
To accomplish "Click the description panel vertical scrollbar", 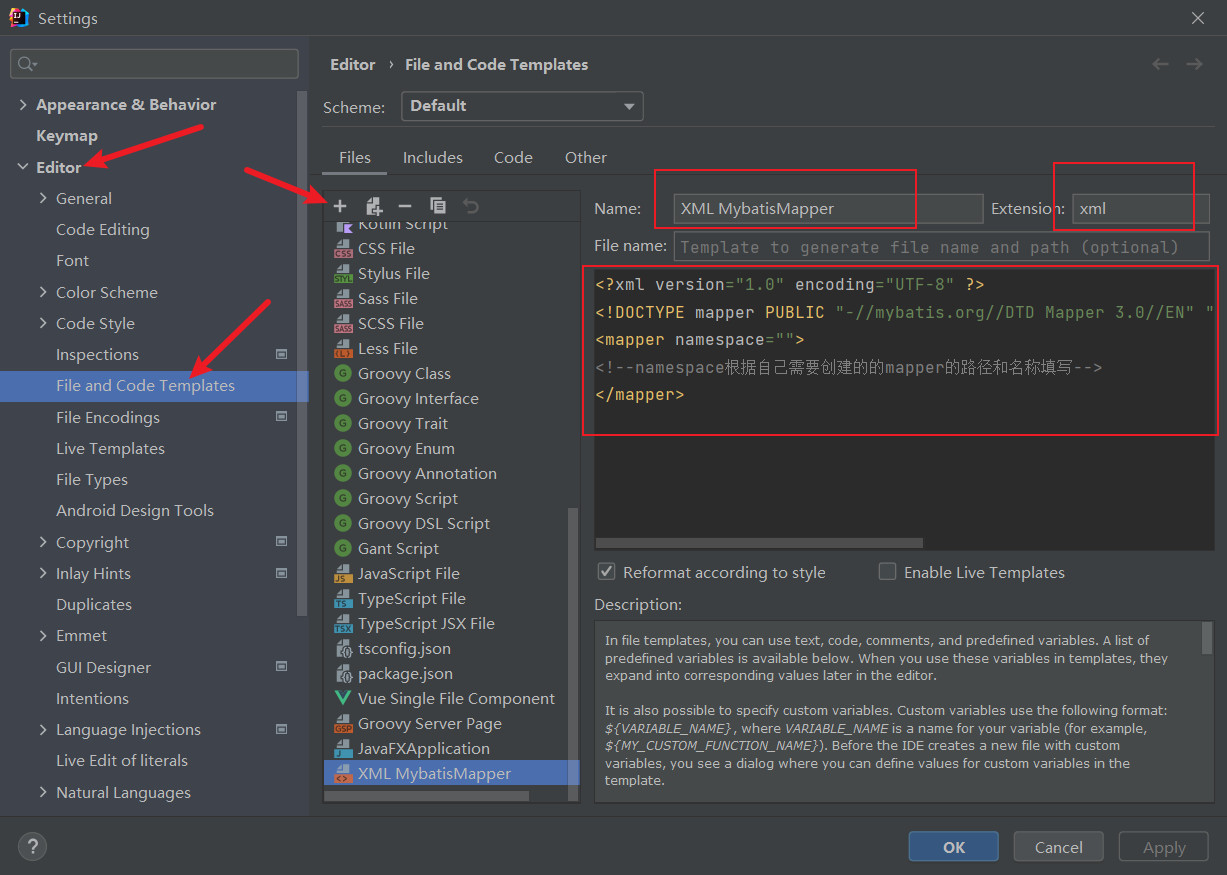I will pos(1207,637).
